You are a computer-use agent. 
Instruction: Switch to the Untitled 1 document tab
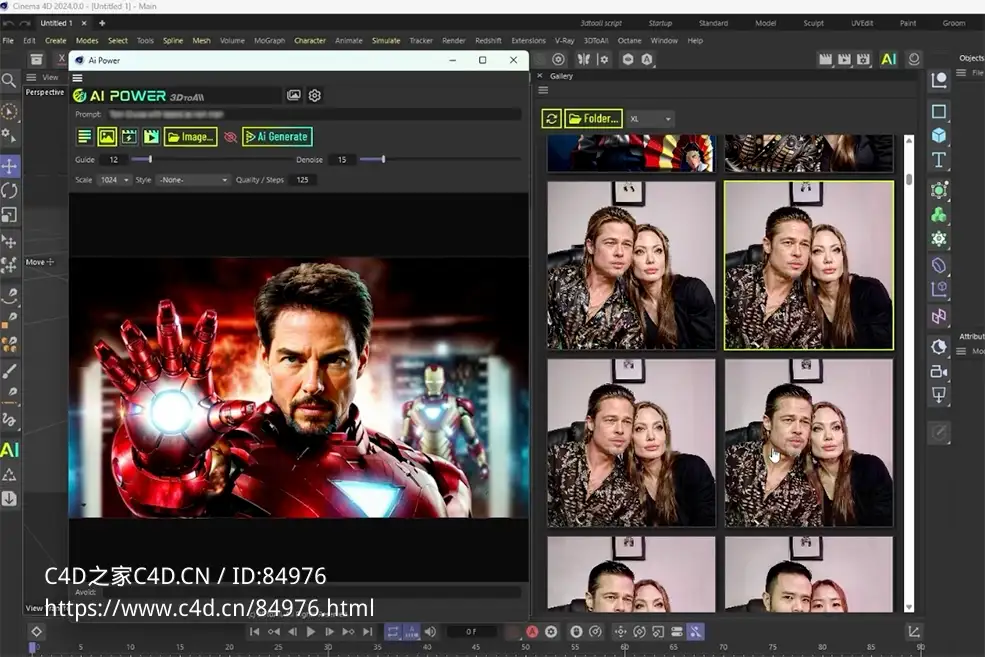click(57, 23)
